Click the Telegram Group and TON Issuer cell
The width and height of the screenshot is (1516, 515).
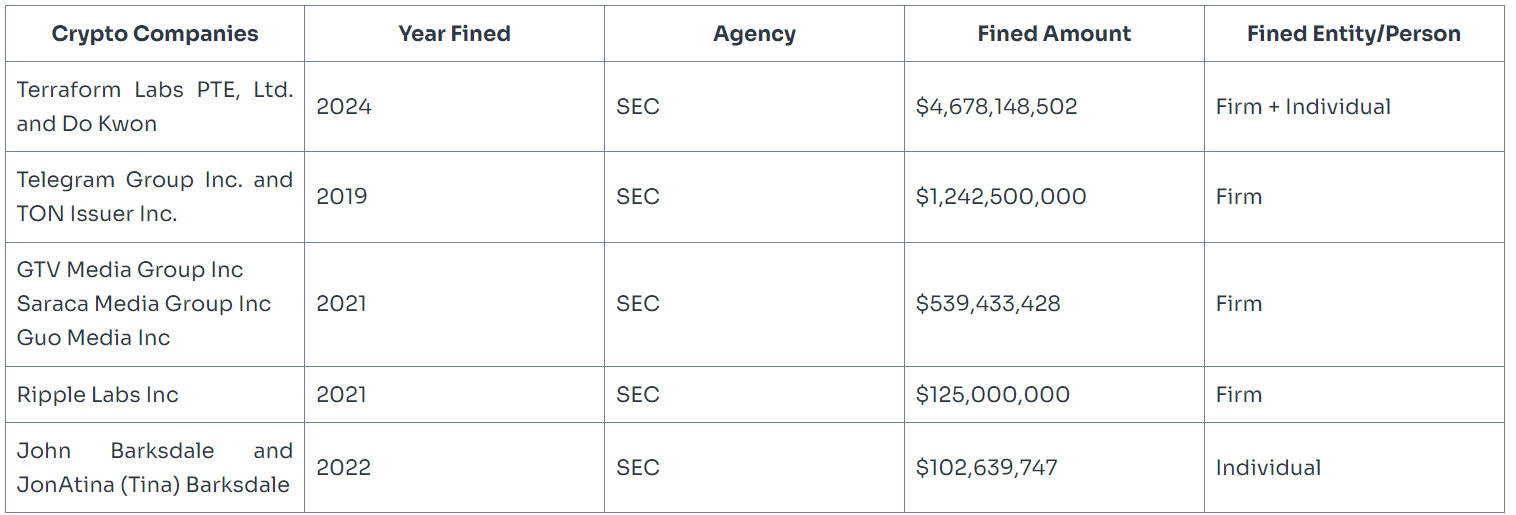click(x=155, y=197)
